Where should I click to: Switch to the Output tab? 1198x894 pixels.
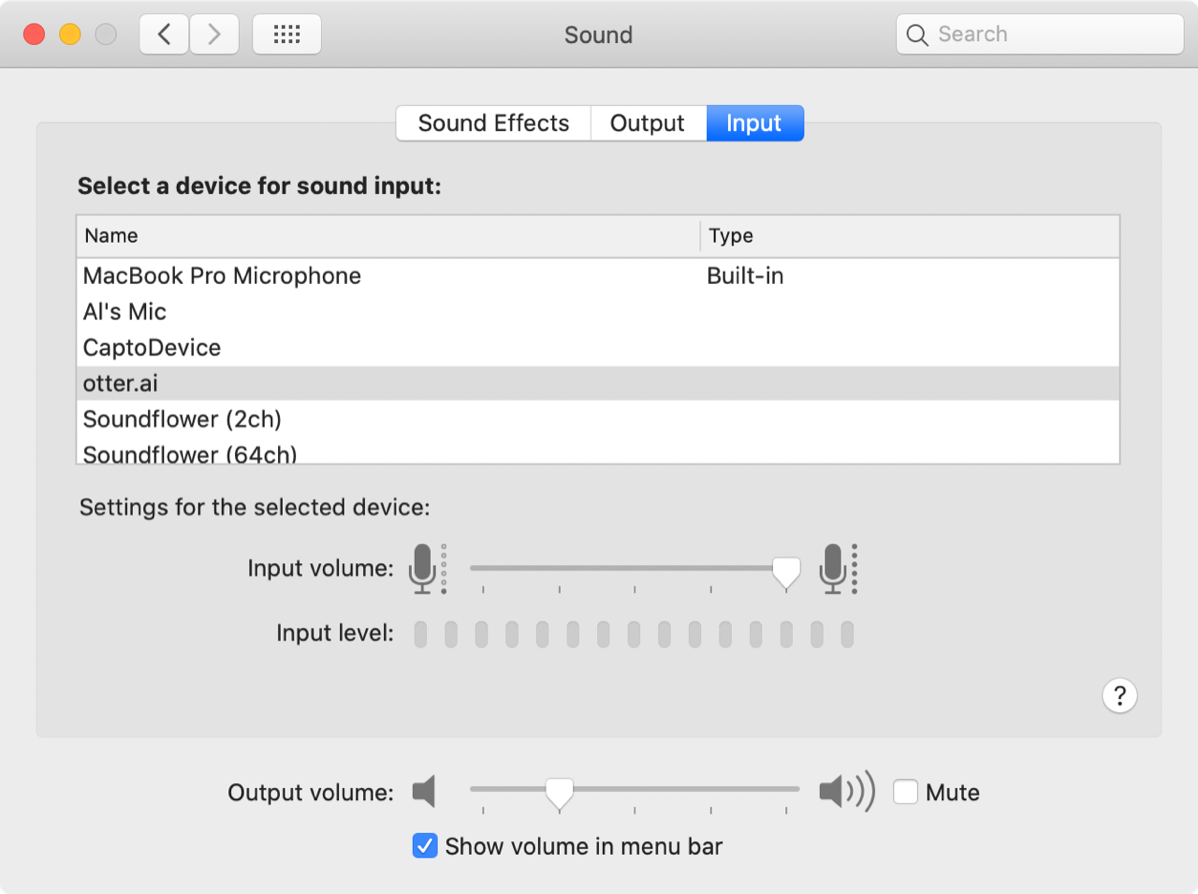(x=647, y=123)
